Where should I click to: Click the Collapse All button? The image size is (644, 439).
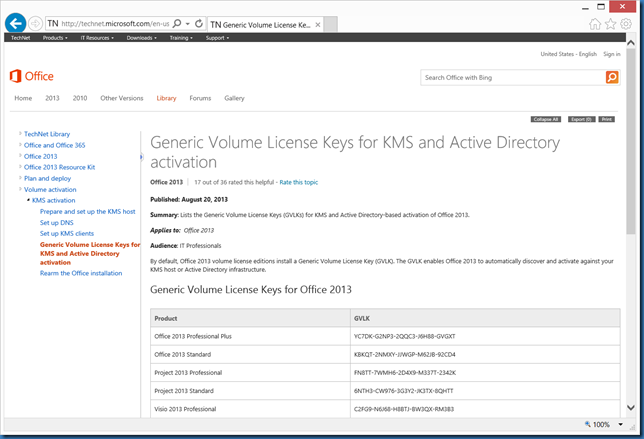[546, 119]
